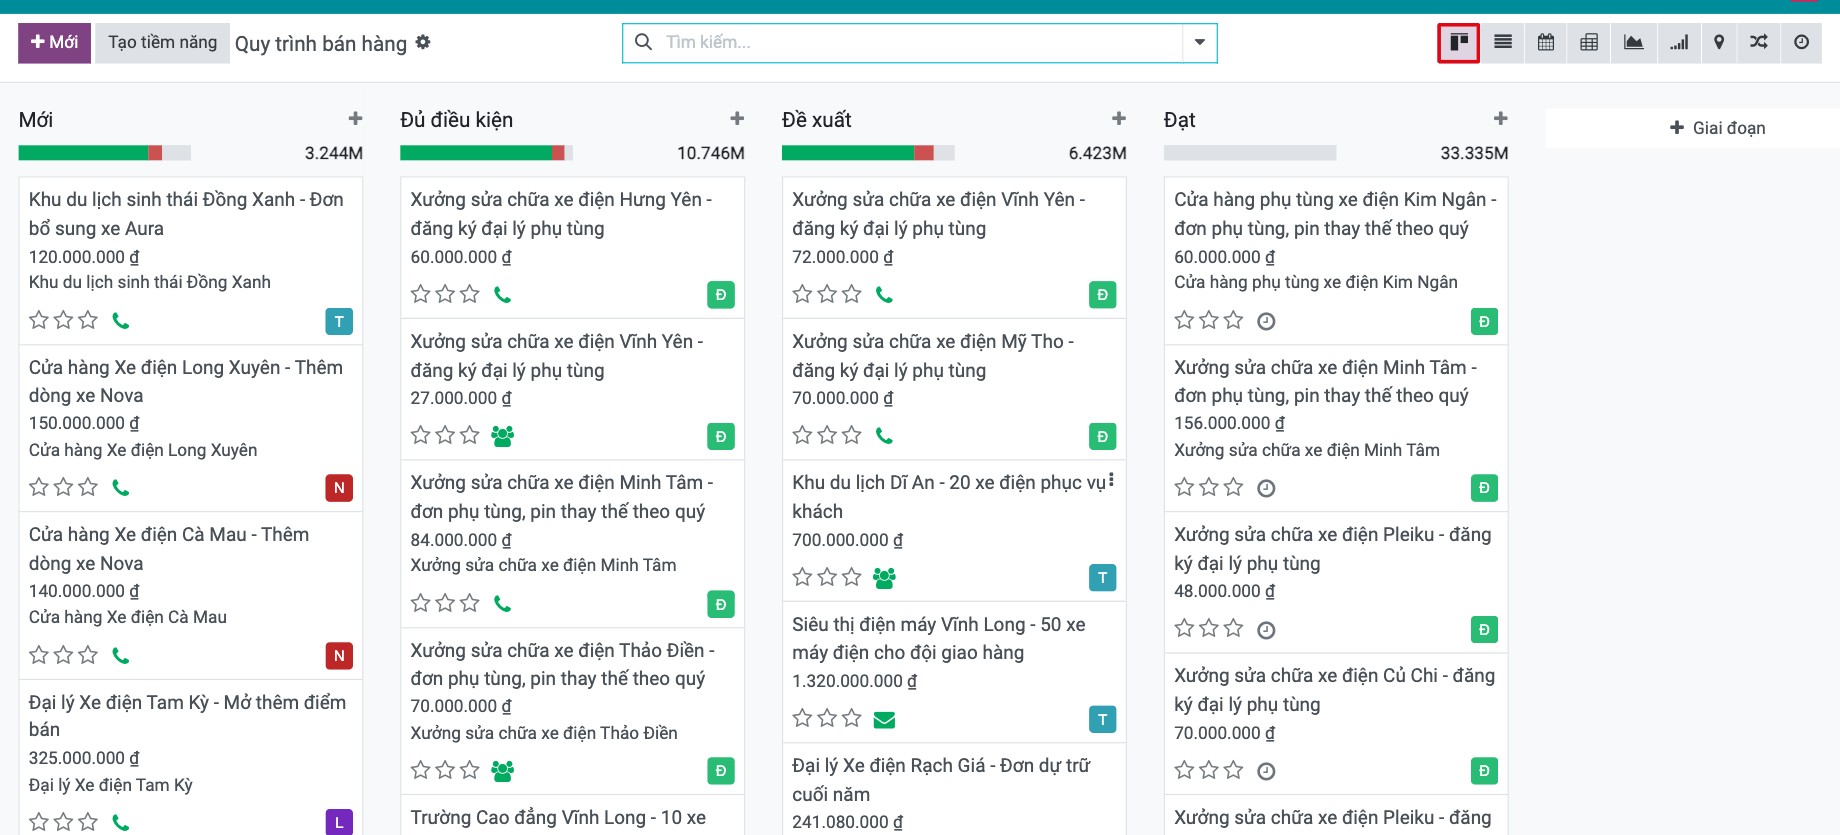Add a quick card in Đề xuất column
This screenshot has width=1840, height=835.
pos(1119,118)
